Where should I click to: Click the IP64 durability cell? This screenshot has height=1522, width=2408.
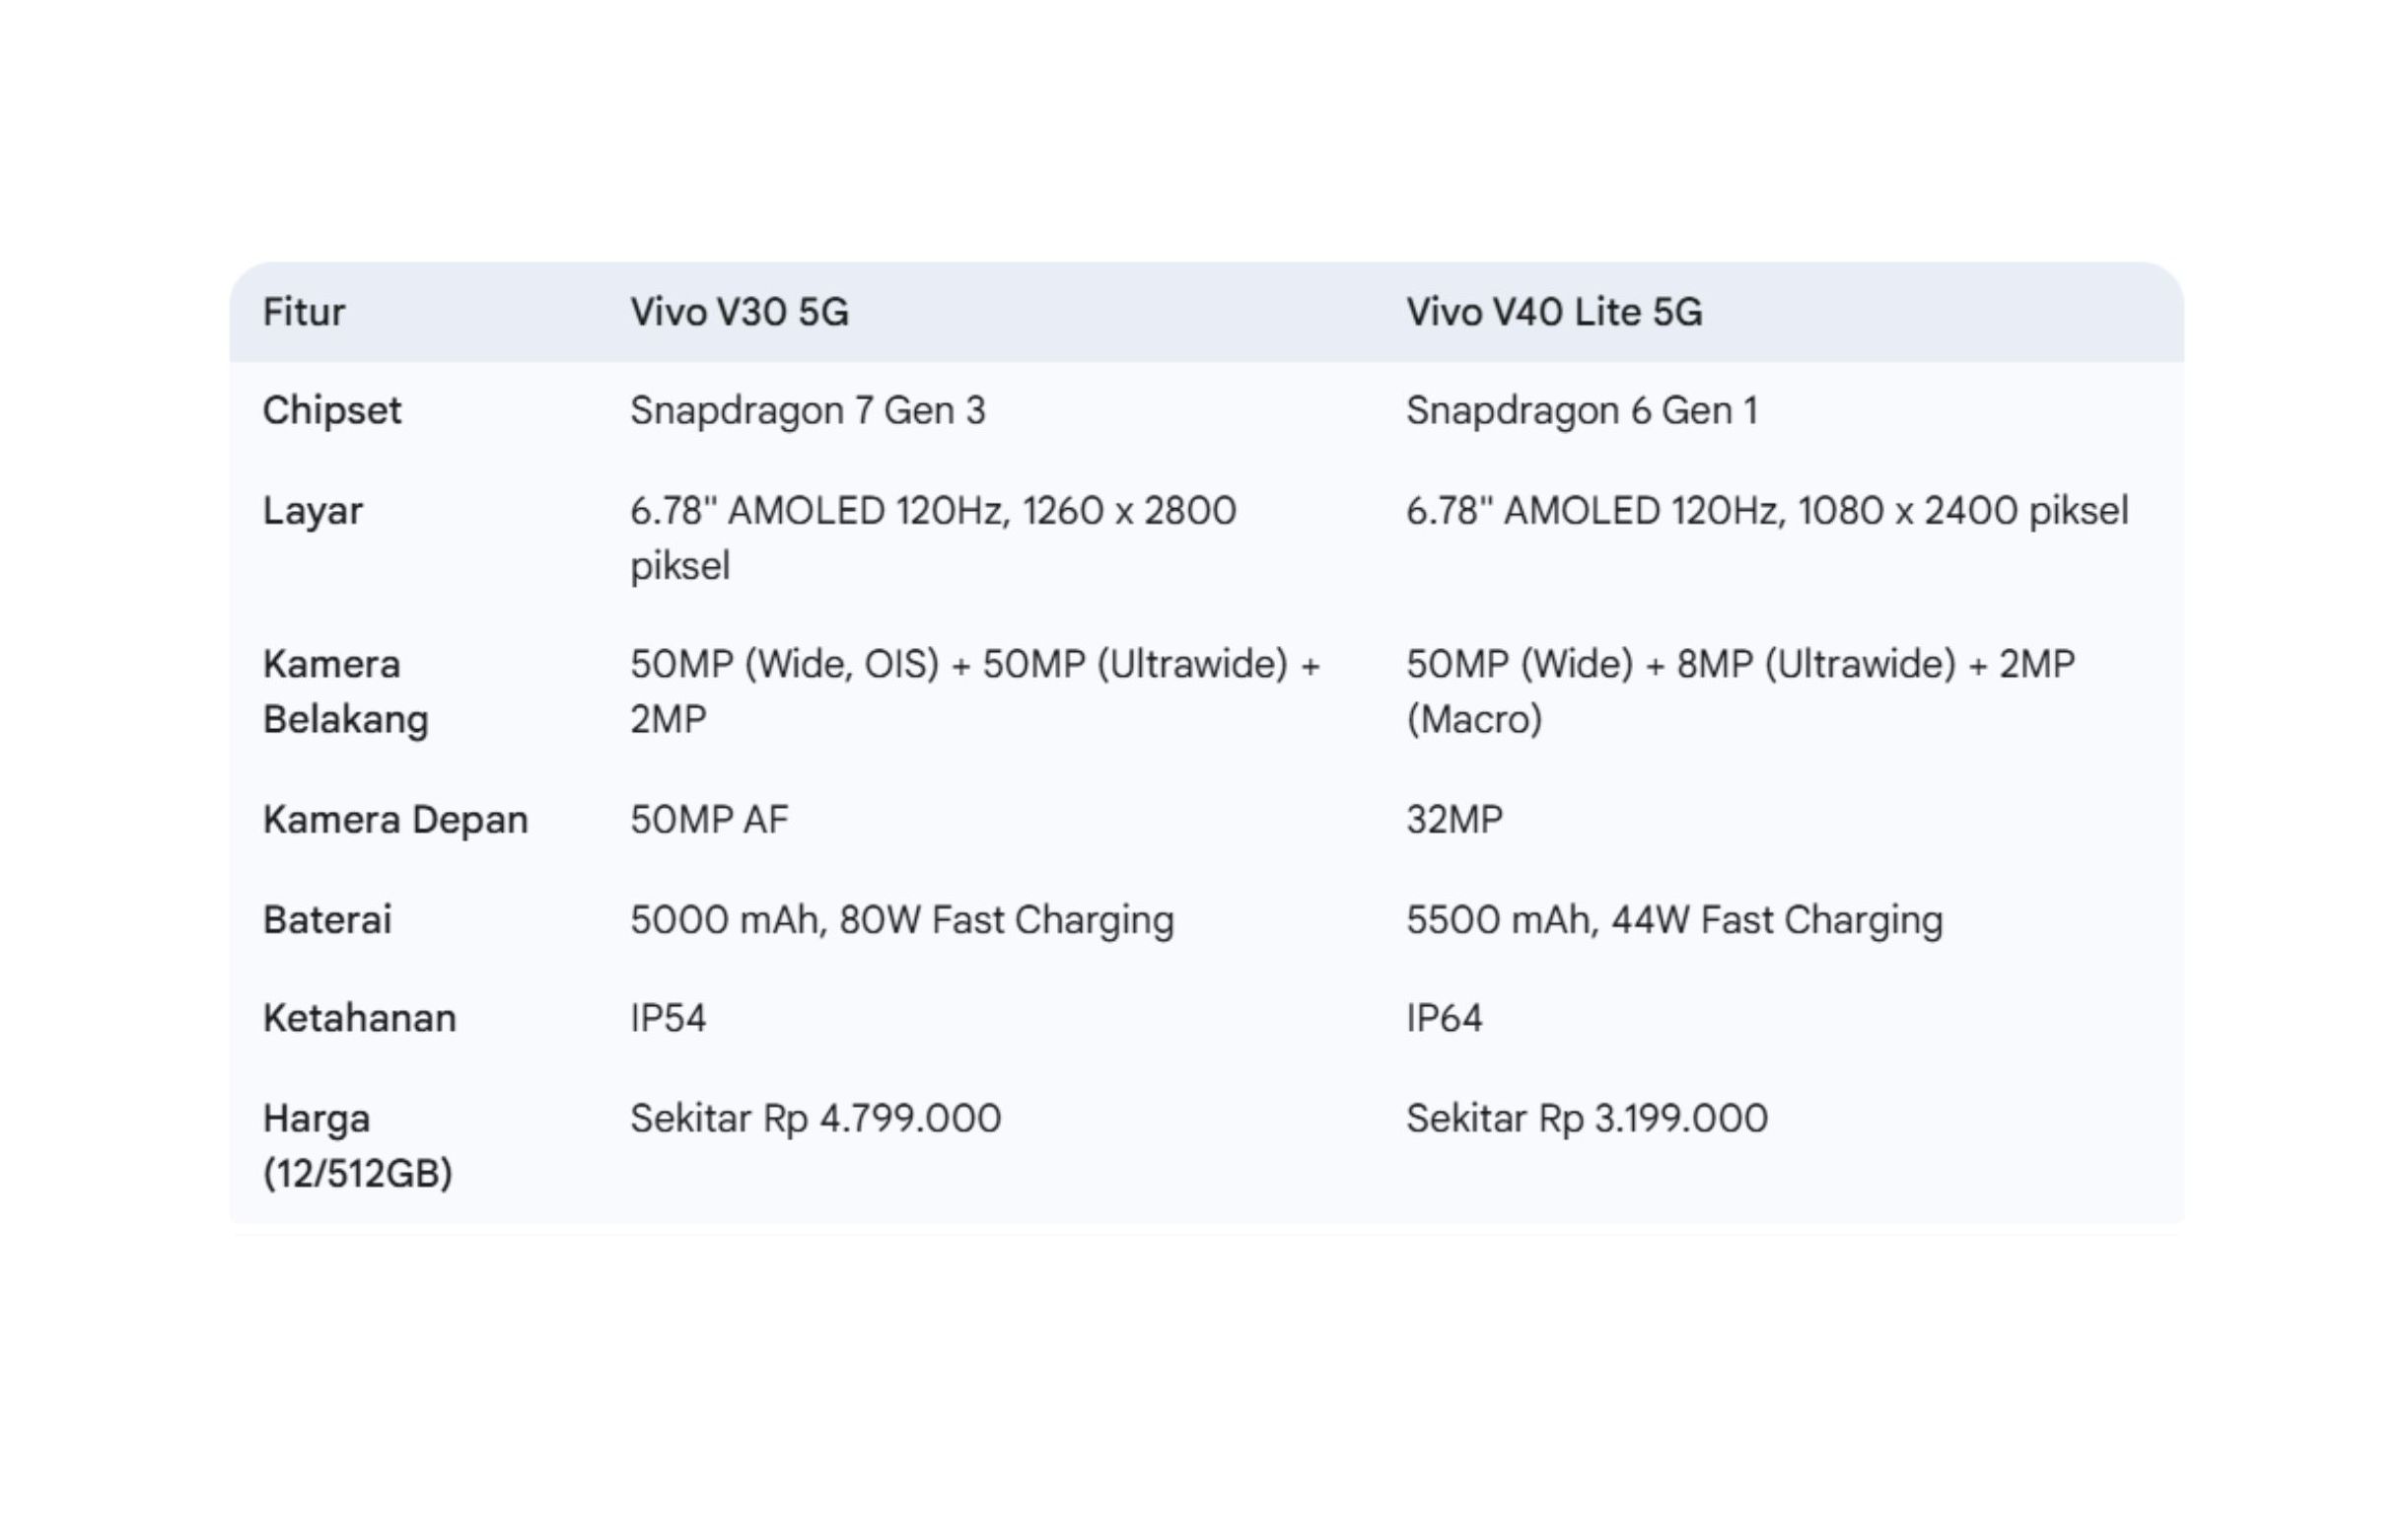point(1444,1018)
